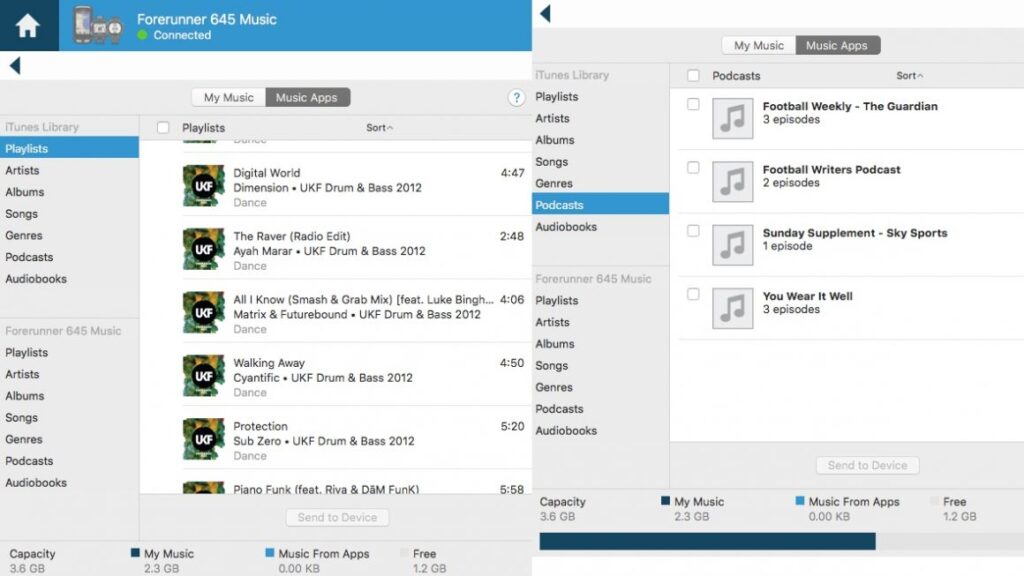The height and width of the screenshot is (576, 1024).
Task: Open the Sort dropdown in Playlists panel
Action: pyautogui.click(x=379, y=128)
